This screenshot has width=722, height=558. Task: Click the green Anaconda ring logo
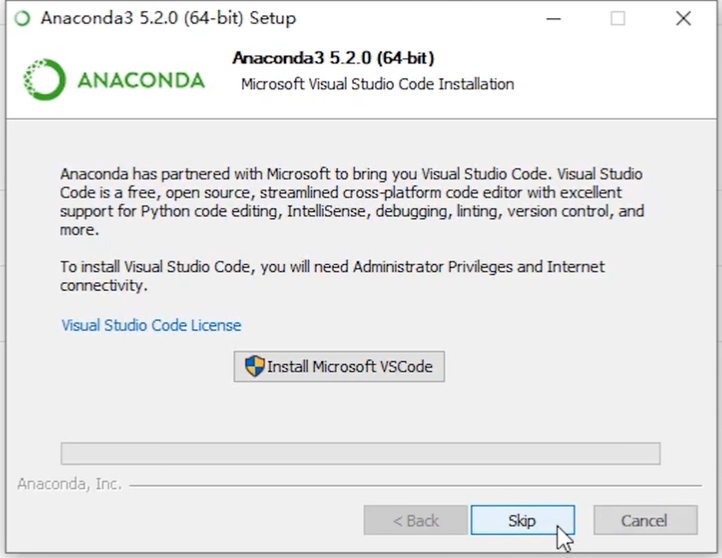tap(44, 80)
